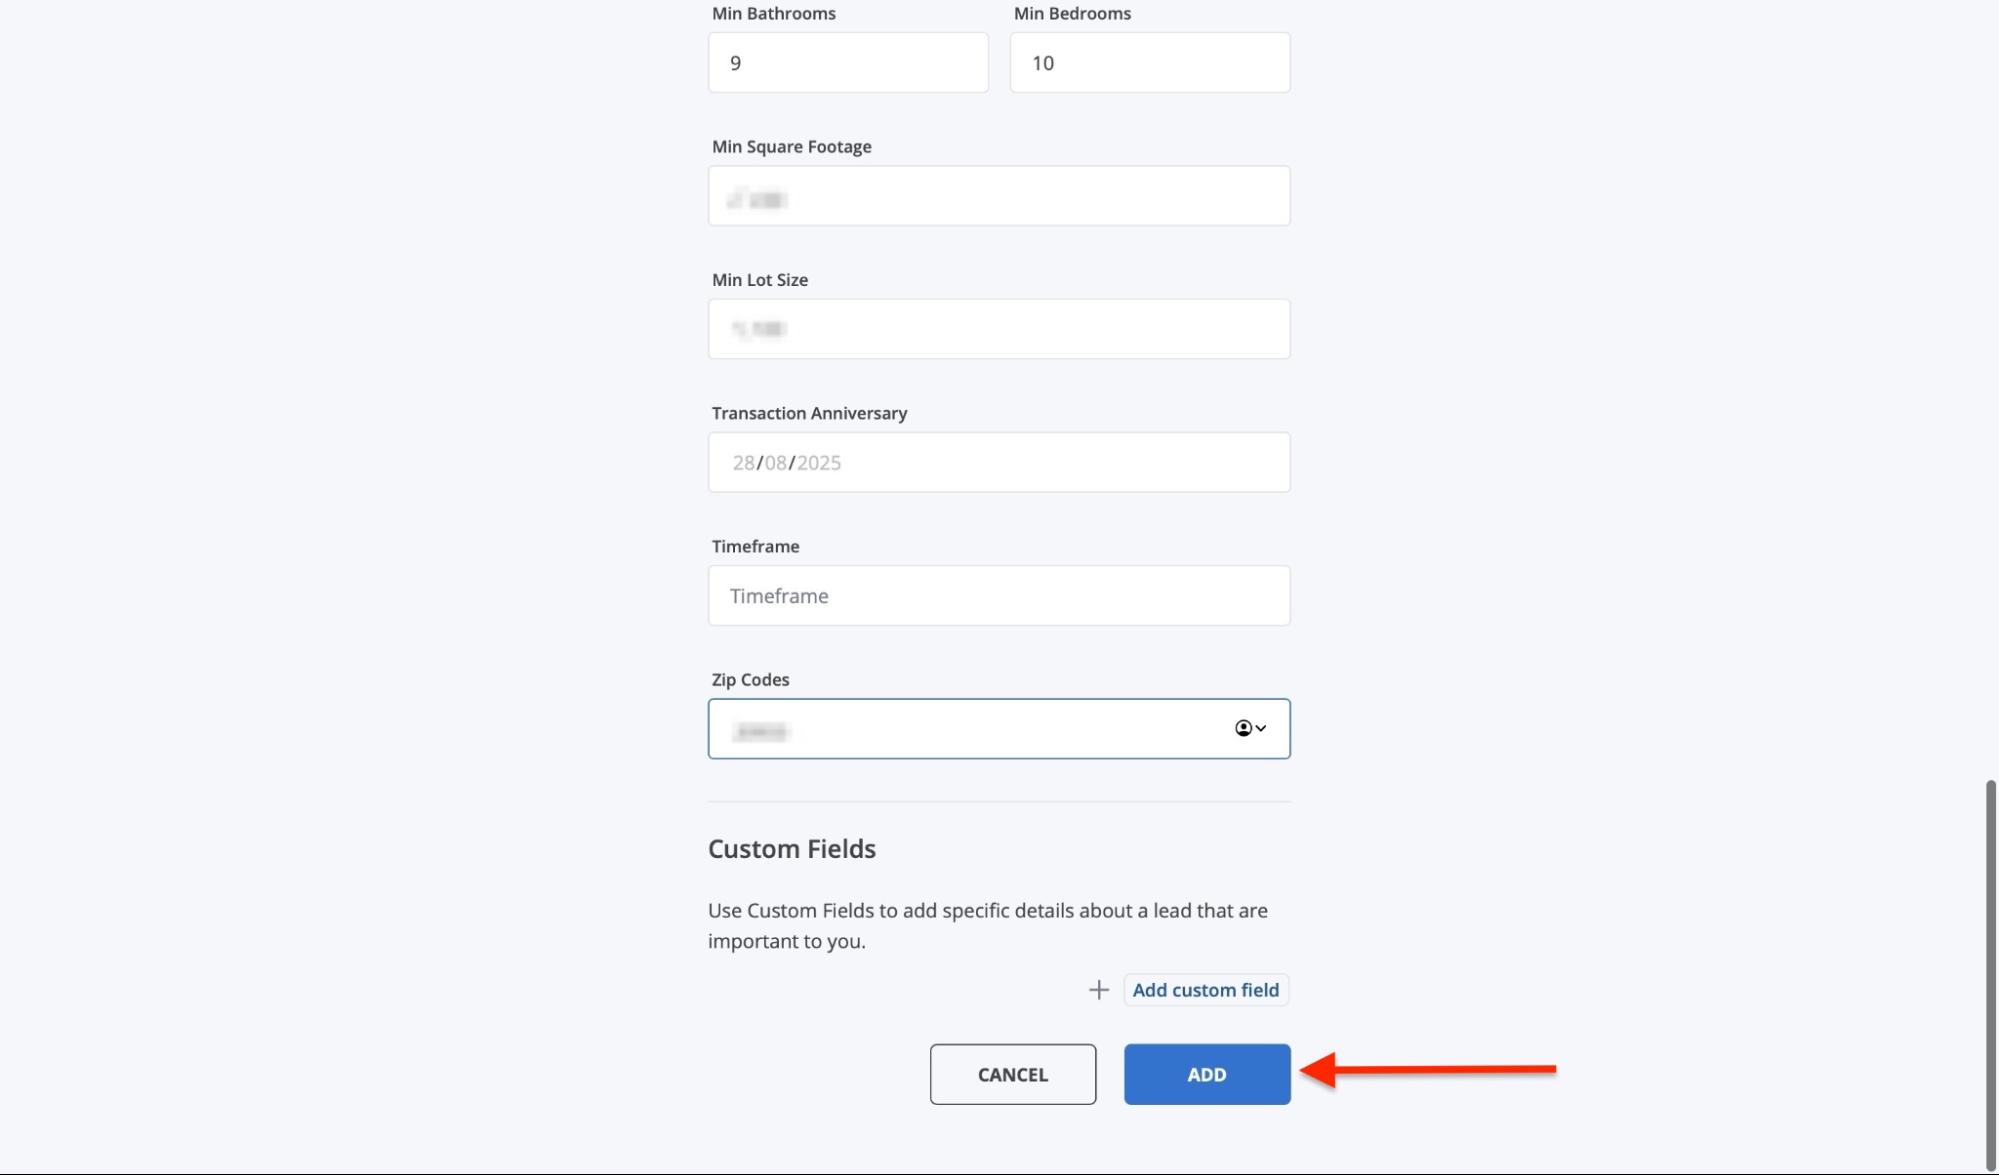Screen dimensions: 1999x1175
Task: Click the Min Square Footage label
Action: [791, 147]
